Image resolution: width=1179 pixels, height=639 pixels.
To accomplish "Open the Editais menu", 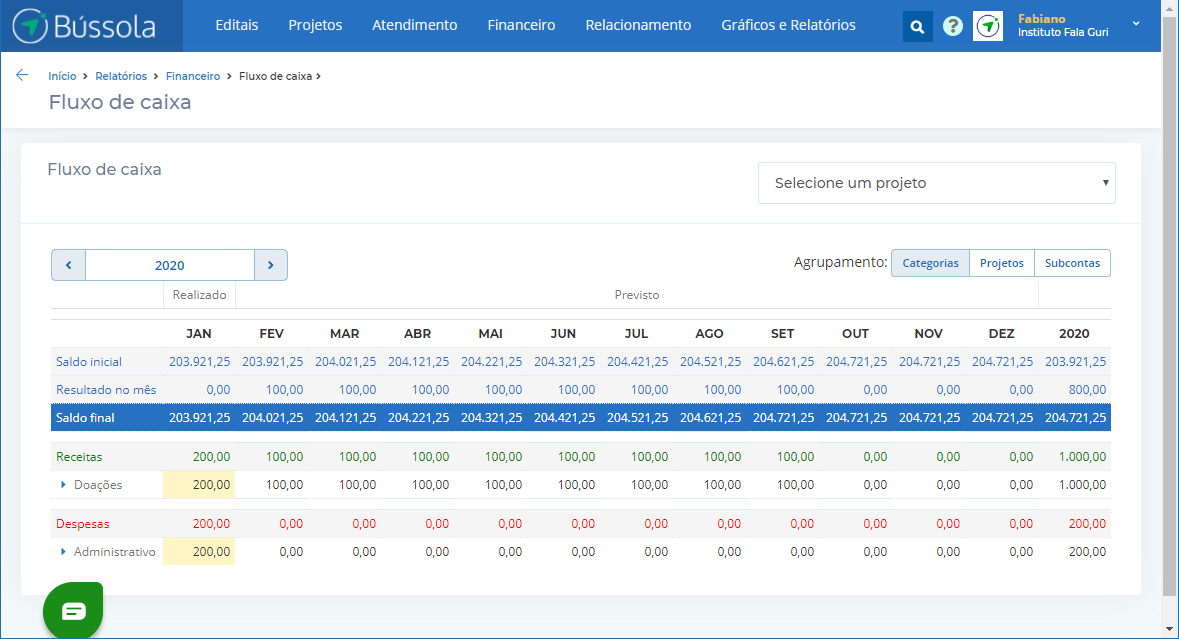I will pos(236,25).
